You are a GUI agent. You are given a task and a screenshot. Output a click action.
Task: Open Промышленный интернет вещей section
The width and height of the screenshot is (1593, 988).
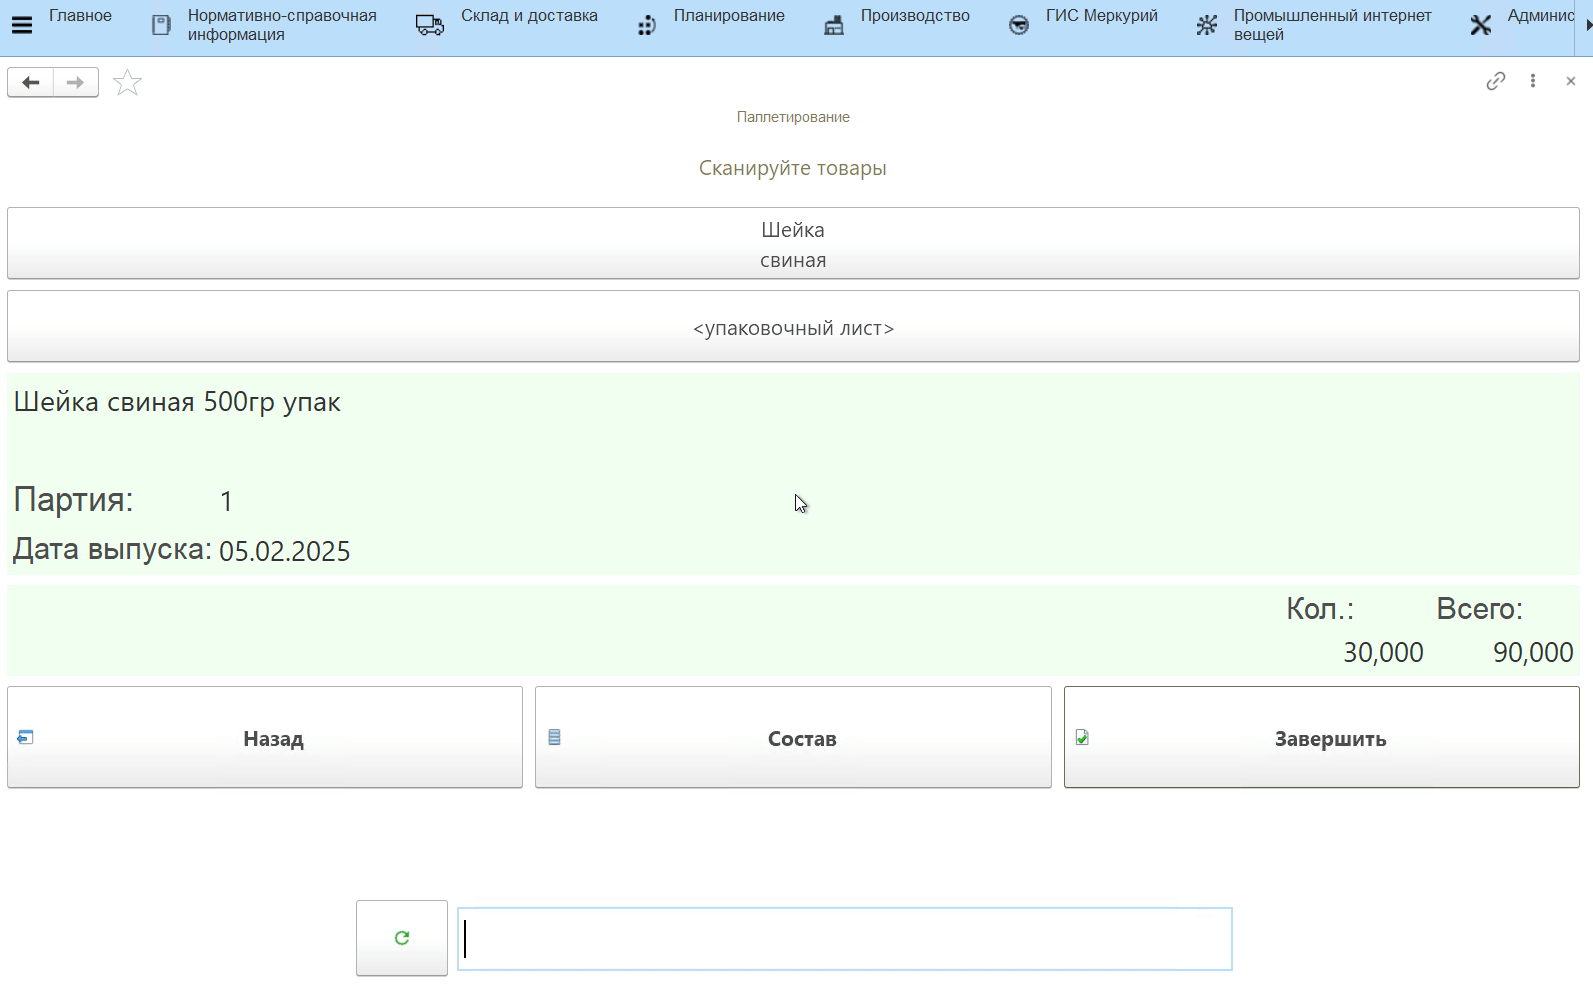[x=1331, y=25]
